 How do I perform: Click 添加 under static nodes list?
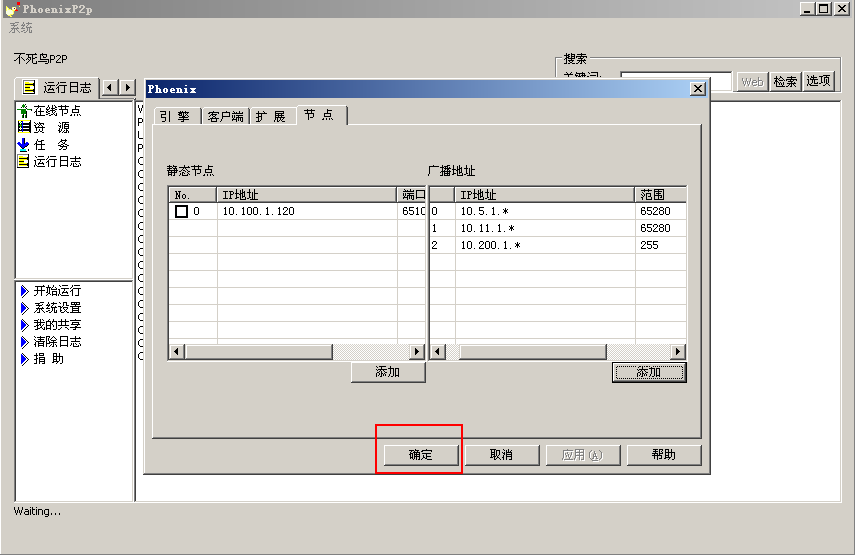tap(388, 372)
